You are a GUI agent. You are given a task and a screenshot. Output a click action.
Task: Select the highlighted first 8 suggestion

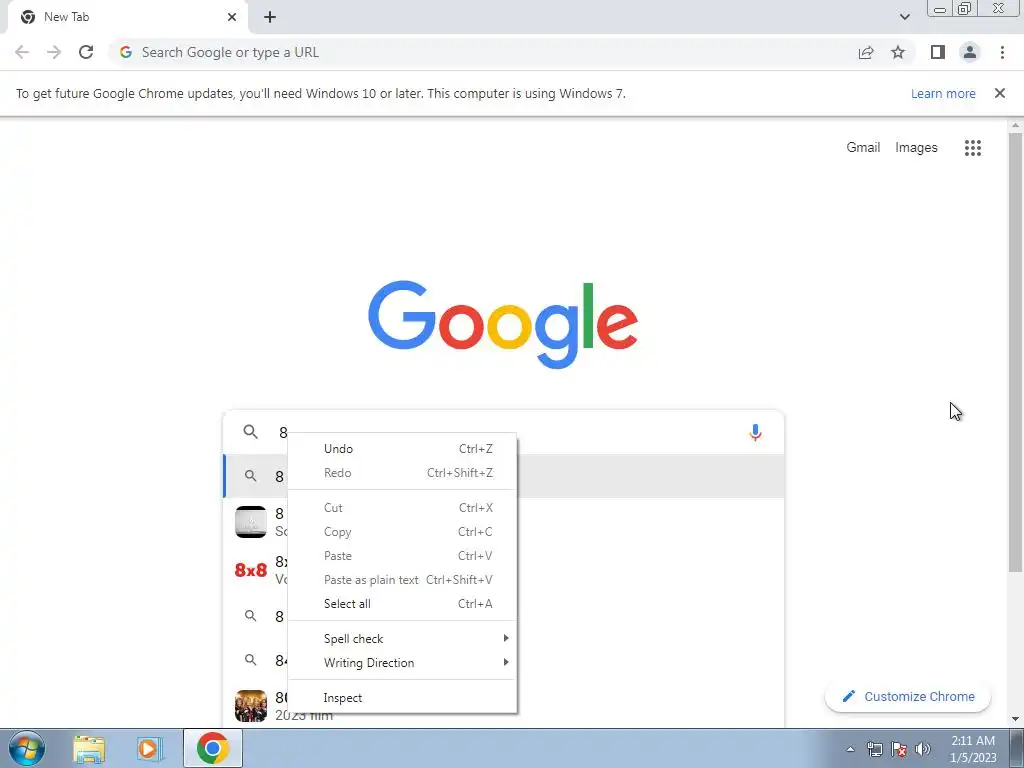(x=504, y=476)
